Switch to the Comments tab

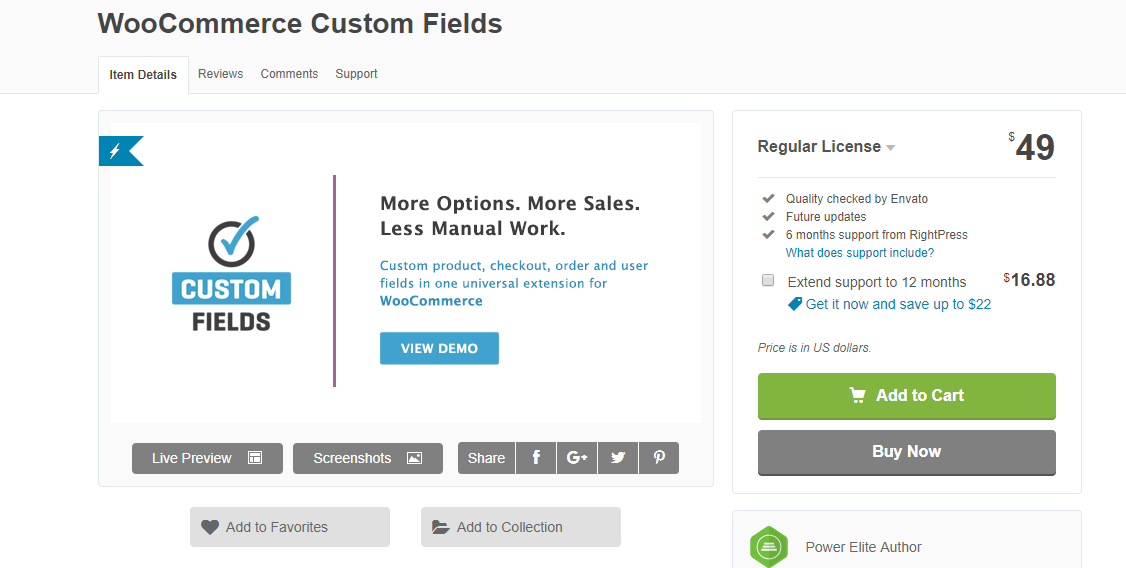[x=289, y=74]
